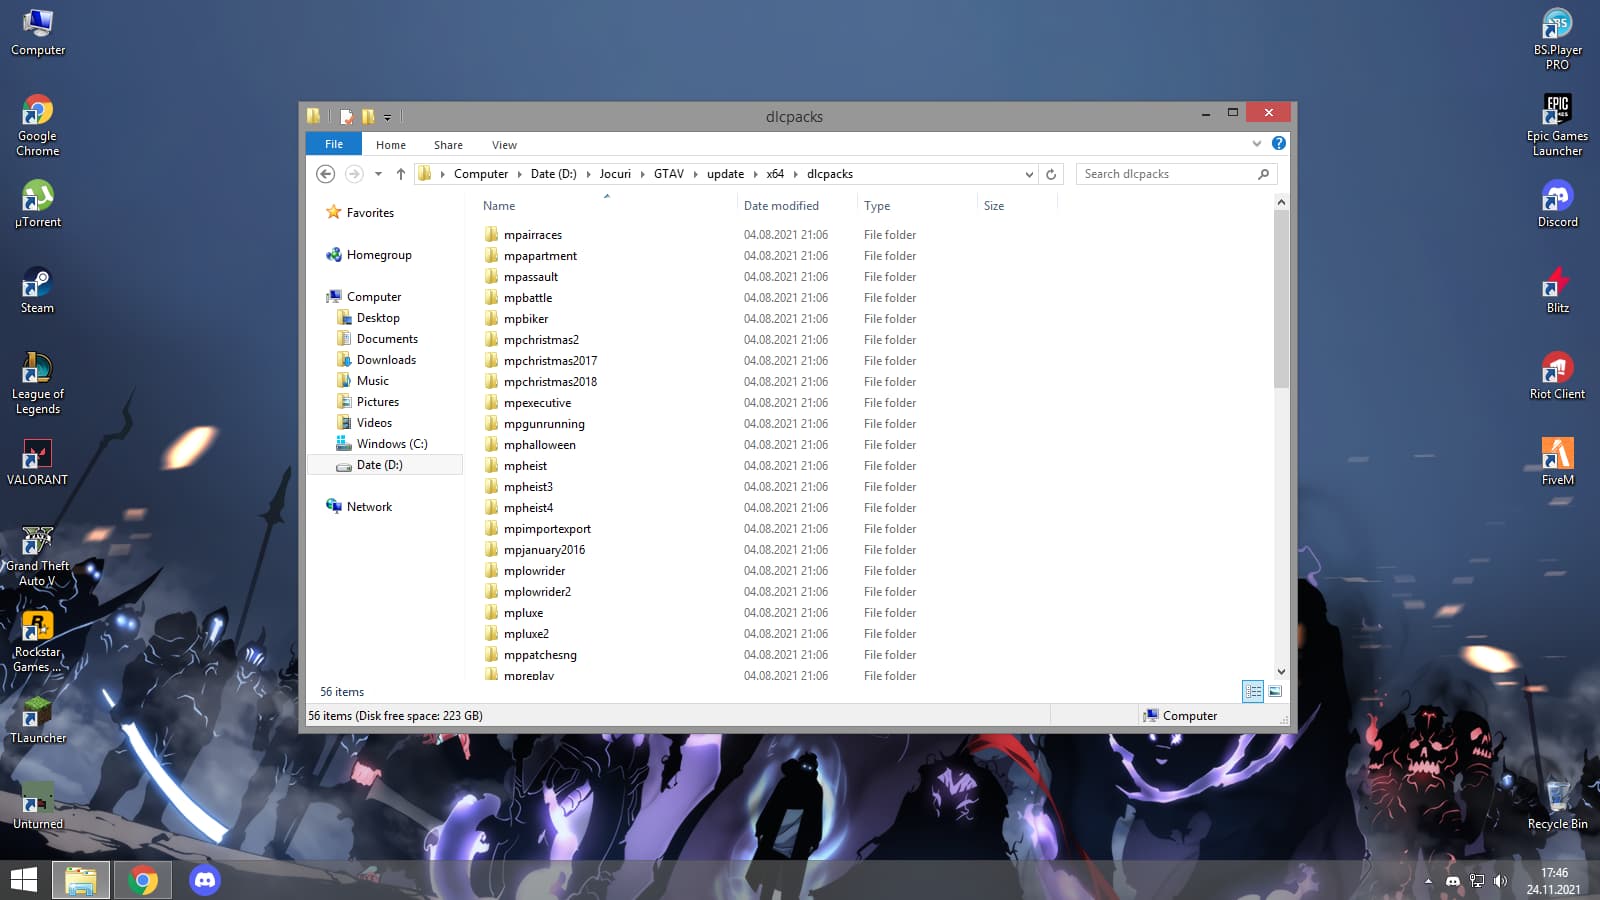Navigate to update in address bar

(725, 174)
